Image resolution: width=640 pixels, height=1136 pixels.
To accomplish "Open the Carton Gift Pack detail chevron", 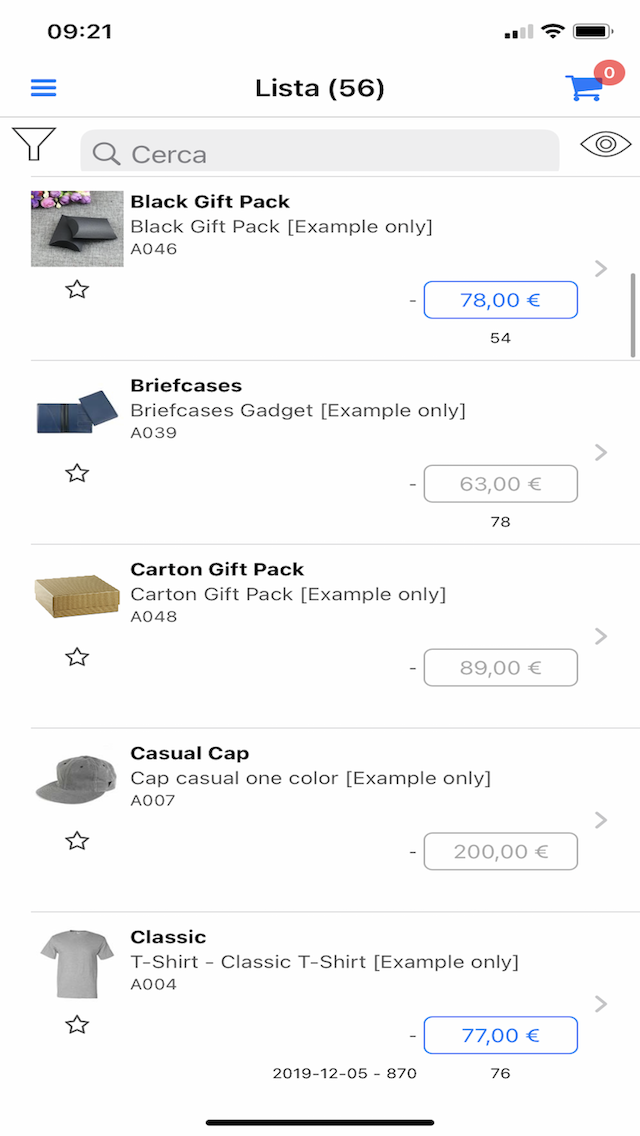I will pos(601,636).
